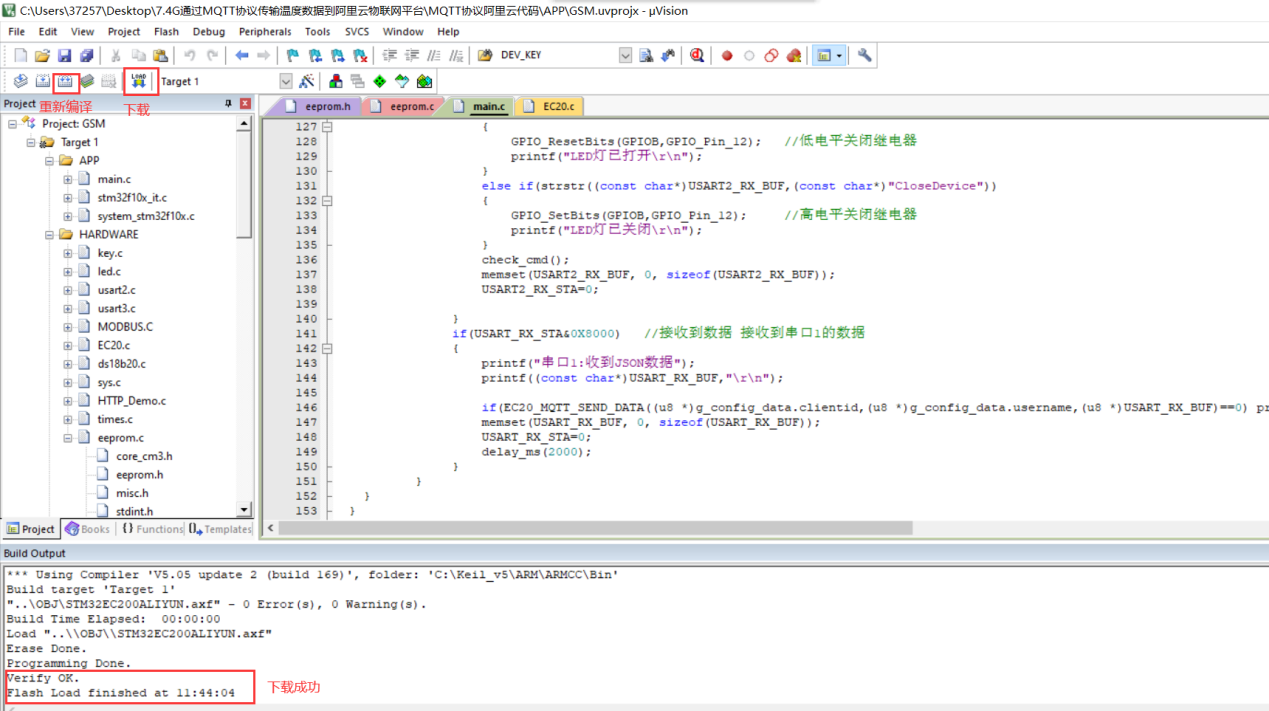Collapse code fold at line 127
Viewport: 1269px width, 711px height.
(327, 127)
